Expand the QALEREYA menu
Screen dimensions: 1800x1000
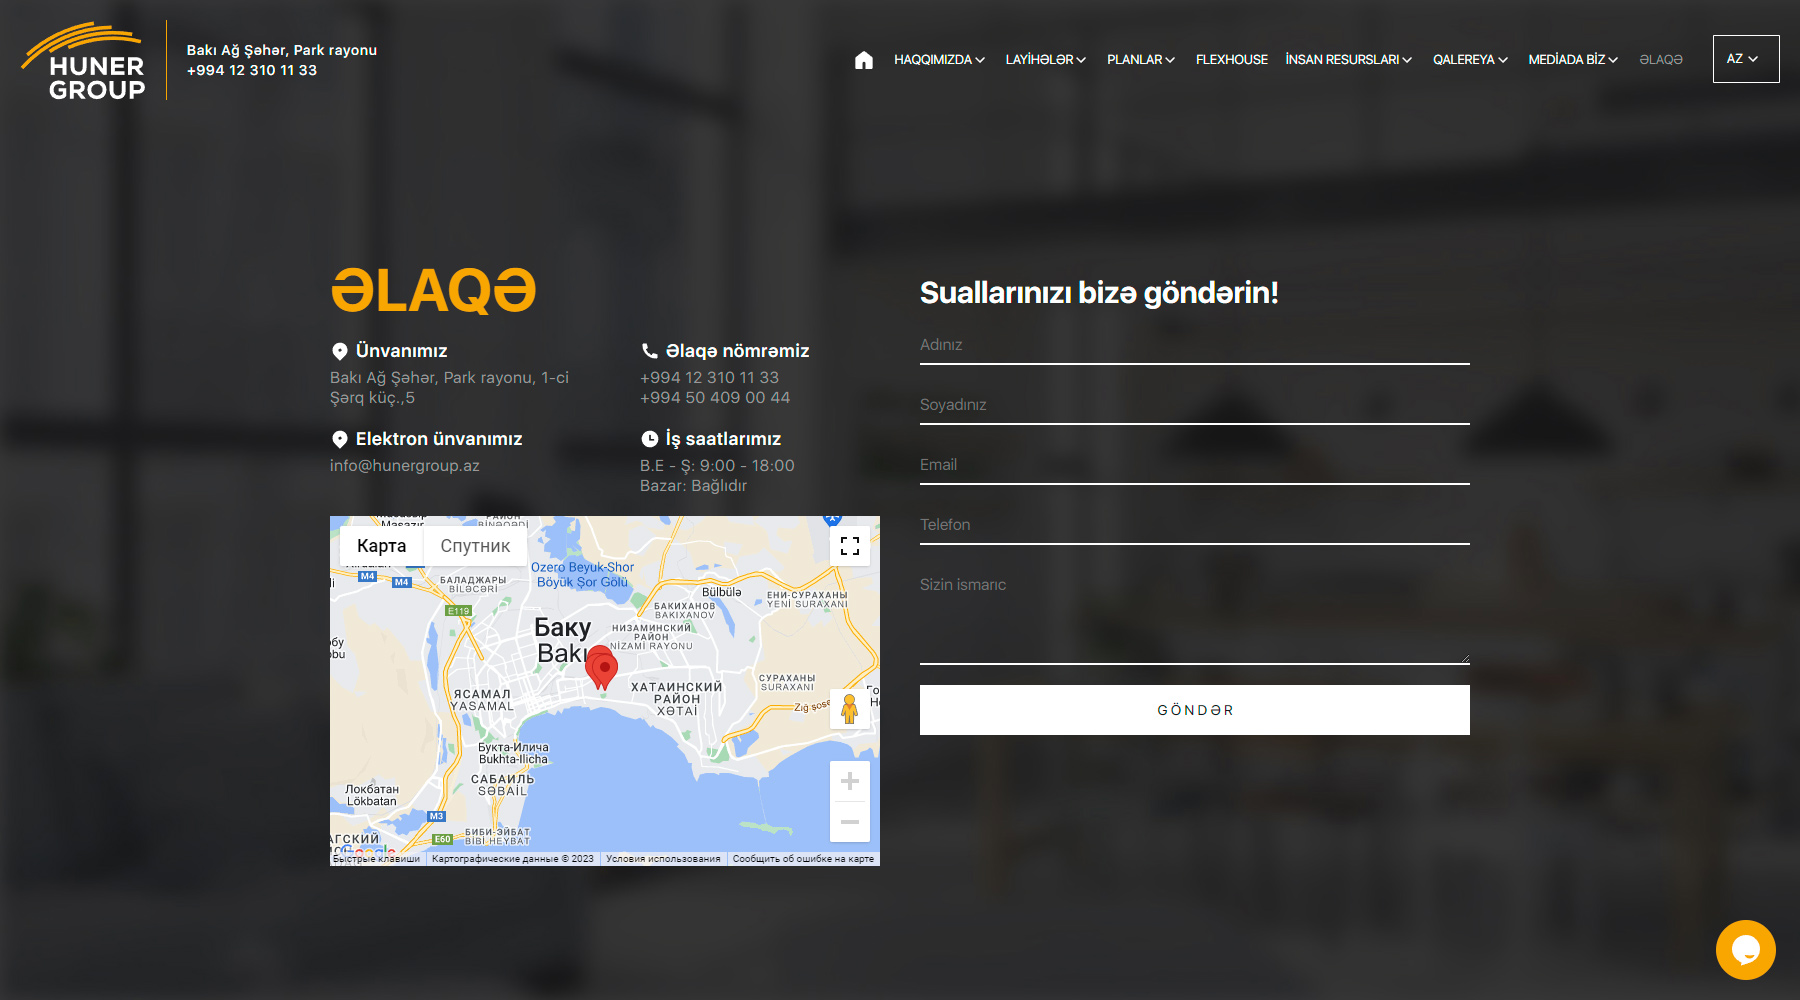click(1469, 60)
